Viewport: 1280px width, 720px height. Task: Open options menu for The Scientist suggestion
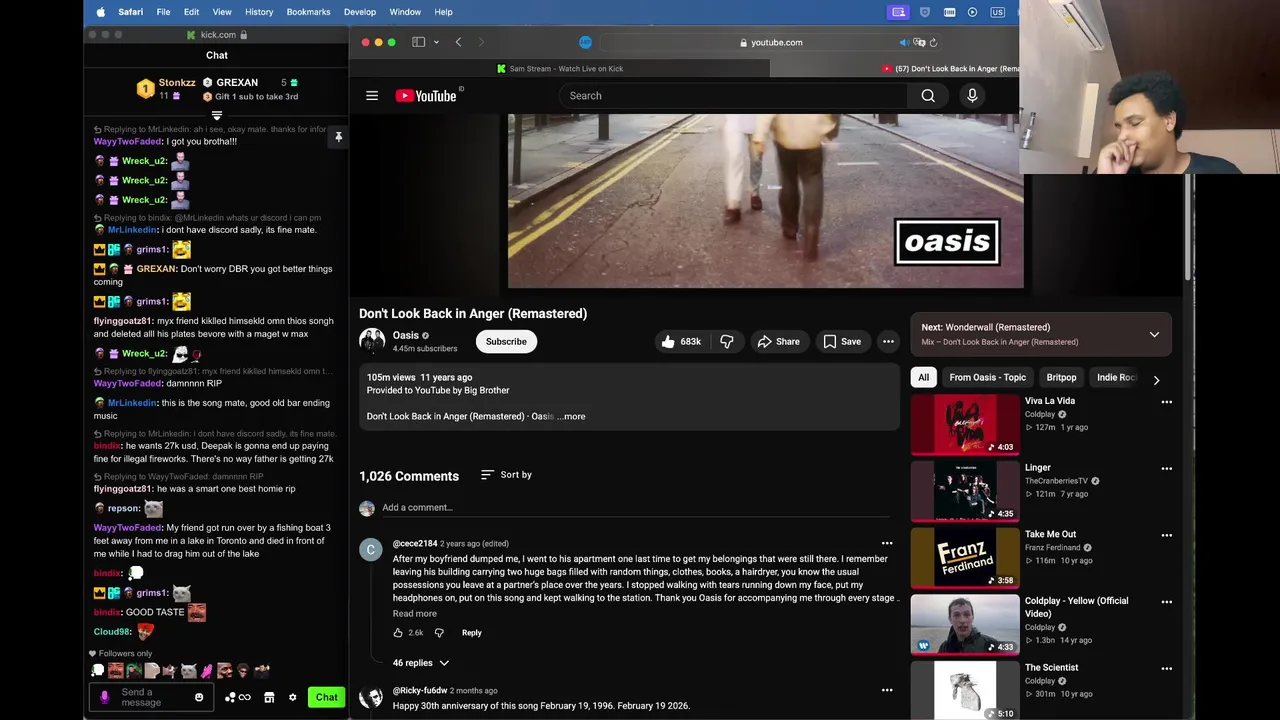(1166, 669)
